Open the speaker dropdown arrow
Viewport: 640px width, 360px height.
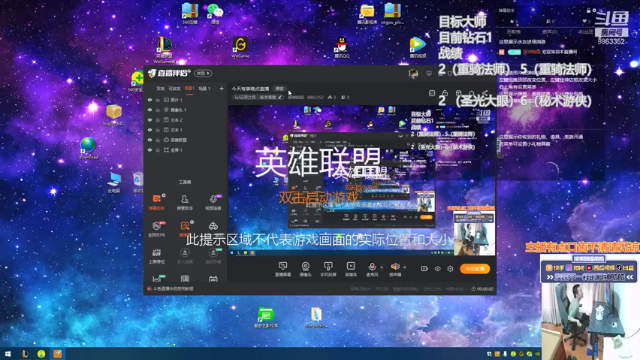pyautogui.click(x=404, y=267)
